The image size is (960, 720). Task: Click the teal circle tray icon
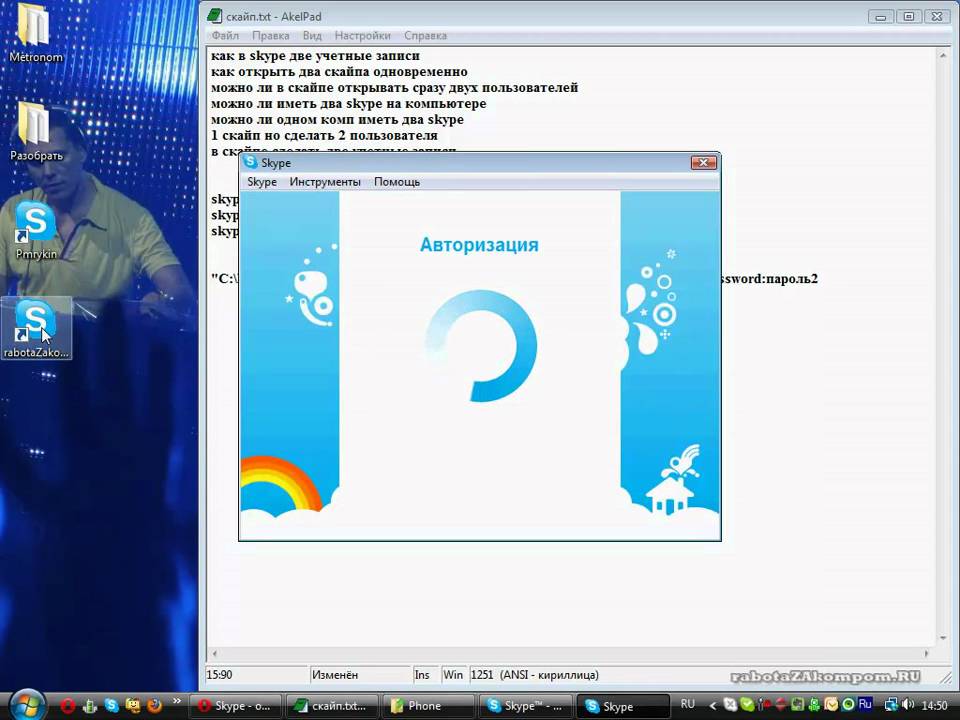(x=847, y=705)
